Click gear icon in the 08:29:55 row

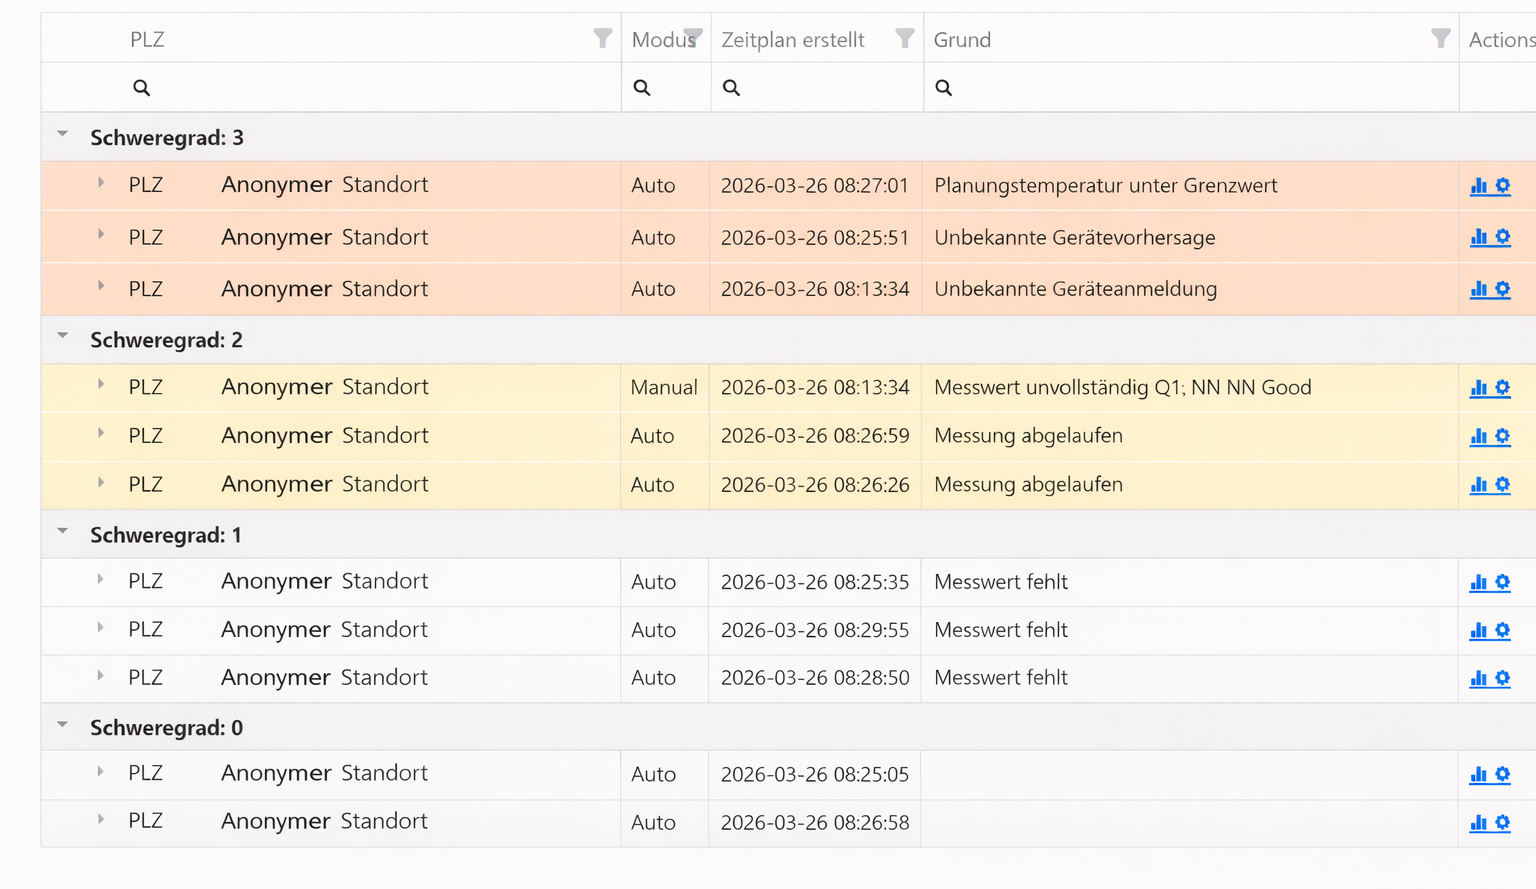click(1502, 630)
